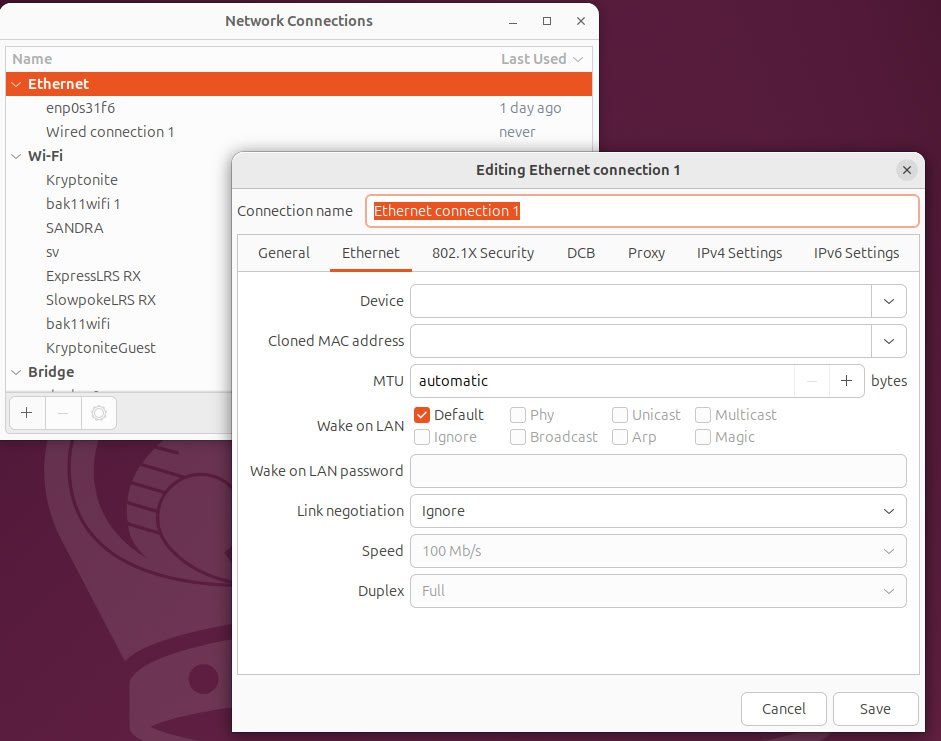Screen dimensions: 941x741
Task: Minimize the Network Connections window
Action: point(514,21)
